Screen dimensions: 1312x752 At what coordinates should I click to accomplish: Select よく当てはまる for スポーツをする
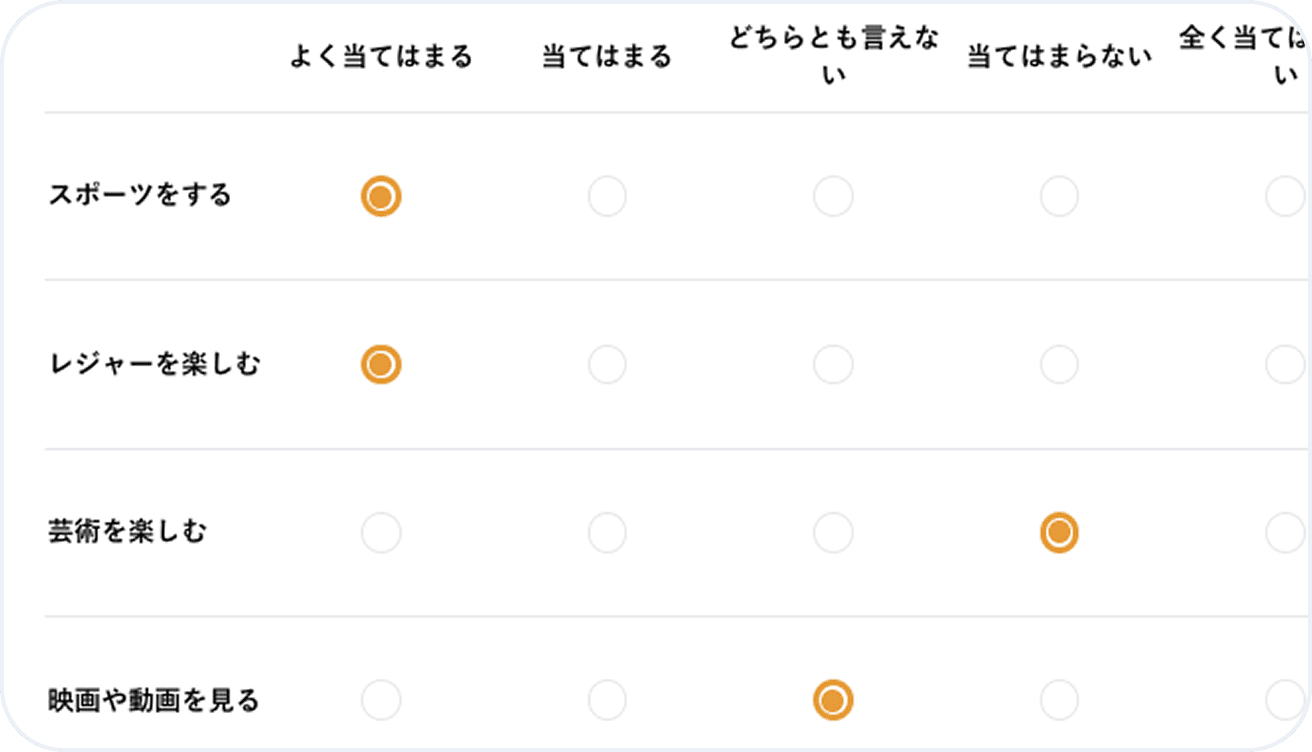point(380,196)
